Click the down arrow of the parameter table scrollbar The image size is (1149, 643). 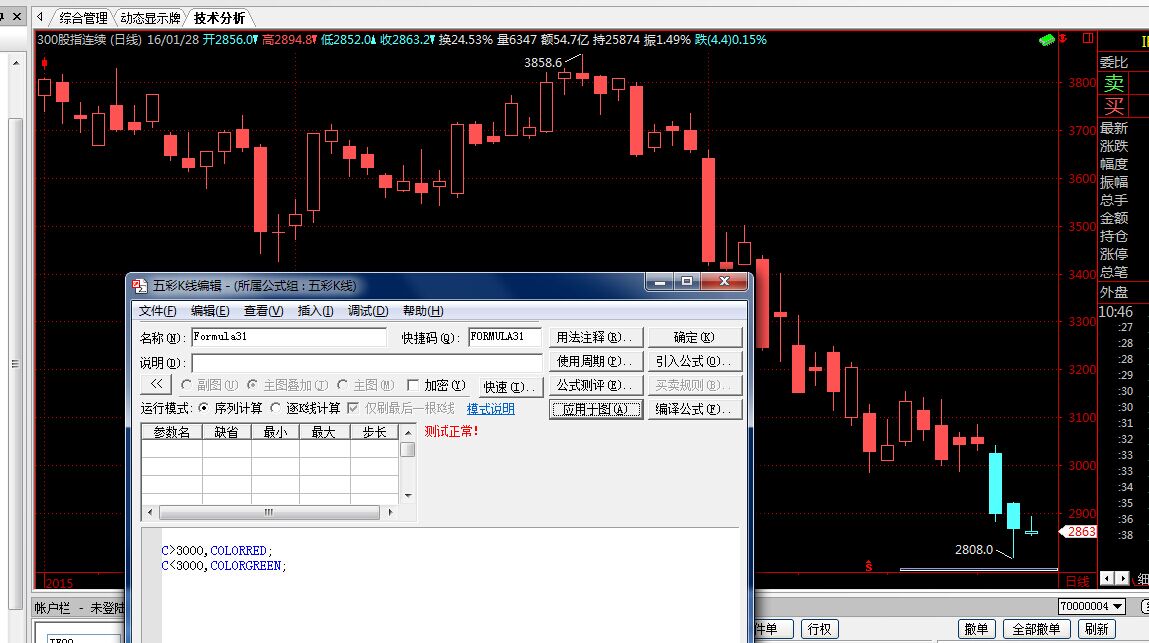408,496
